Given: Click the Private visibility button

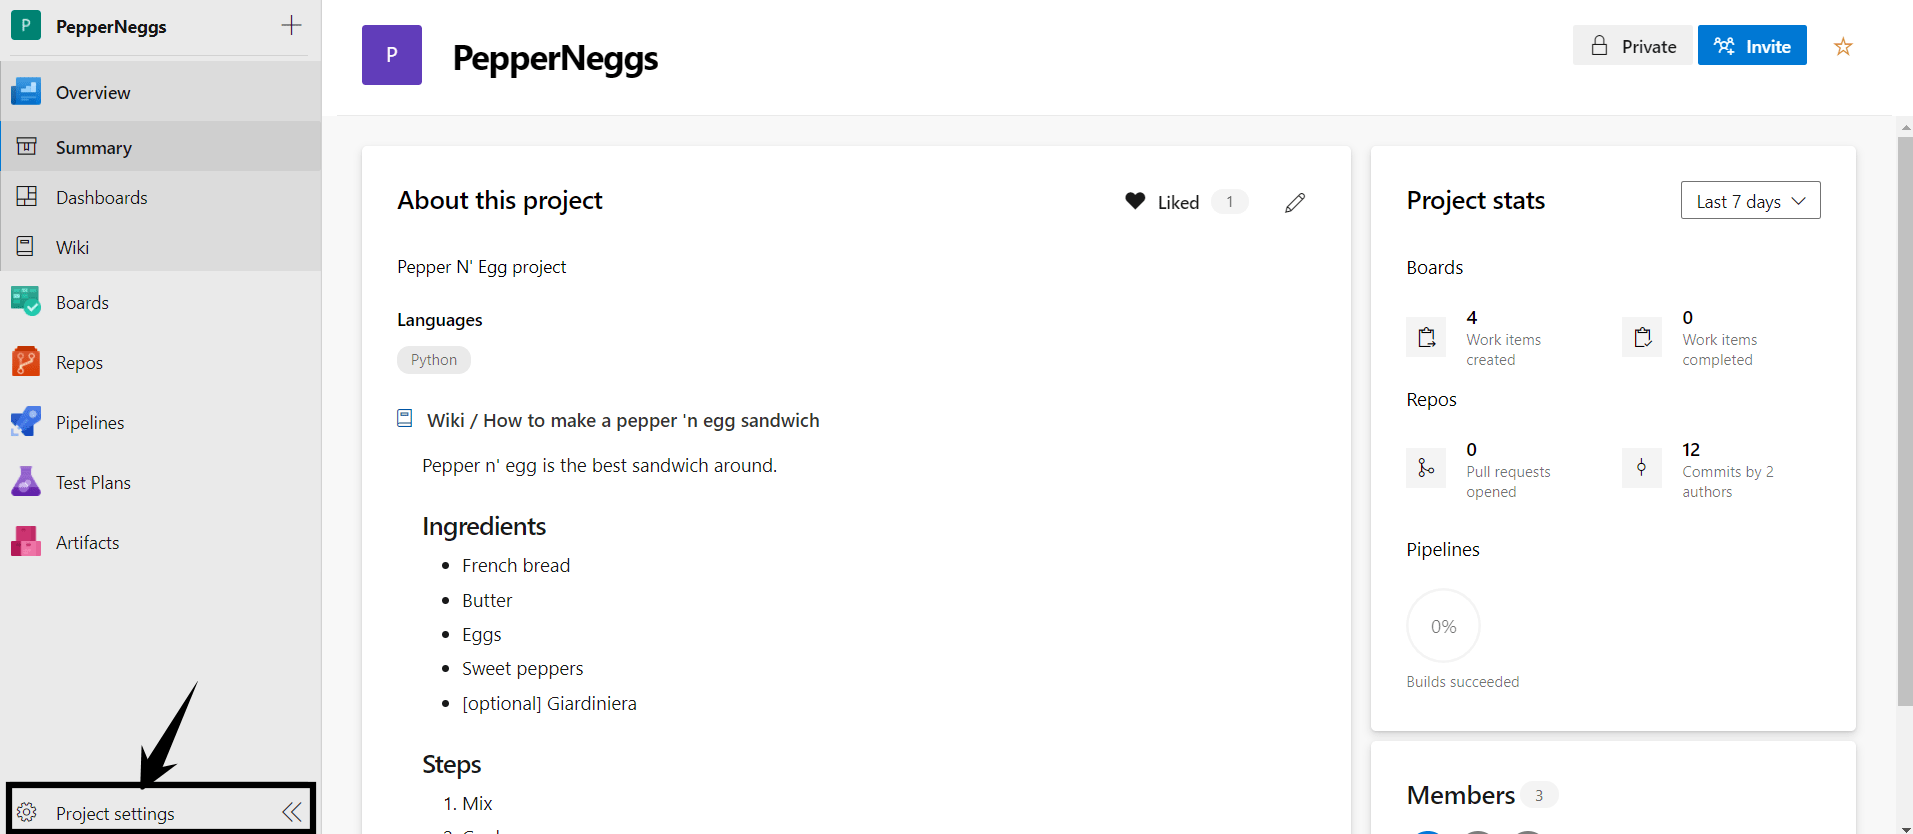Looking at the screenshot, I should pyautogui.click(x=1633, y=46).
